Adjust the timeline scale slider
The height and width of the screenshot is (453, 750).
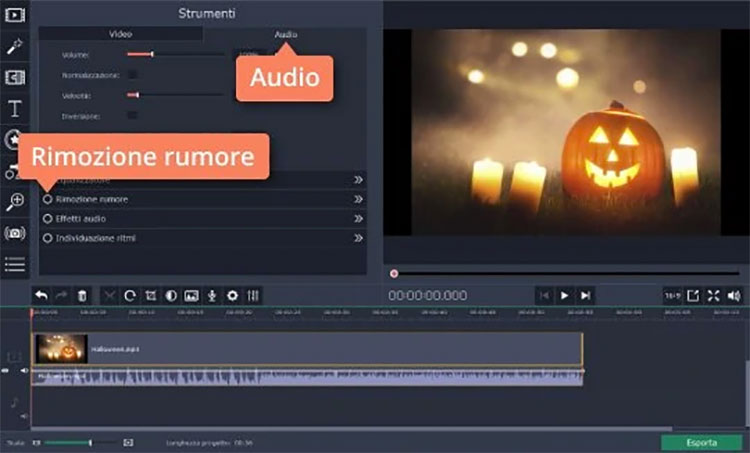[80, 442]
